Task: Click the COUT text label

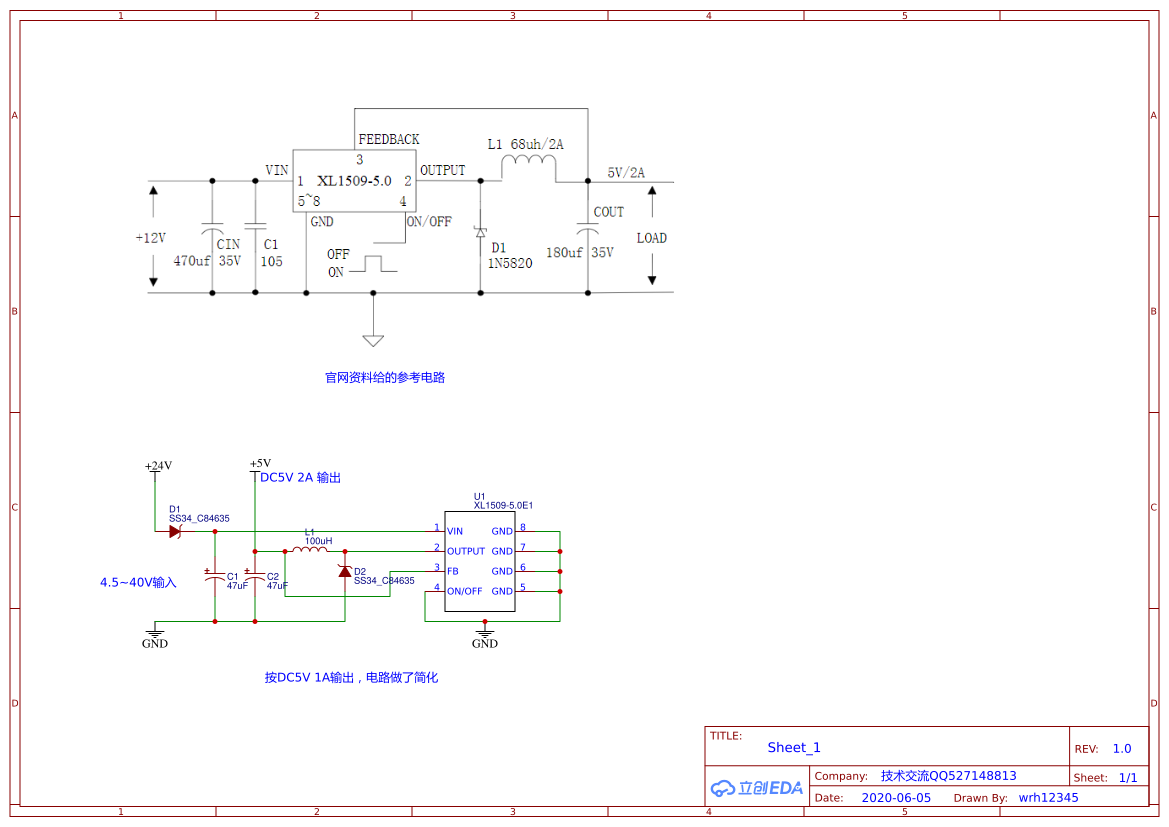Action: click(608, 212)
